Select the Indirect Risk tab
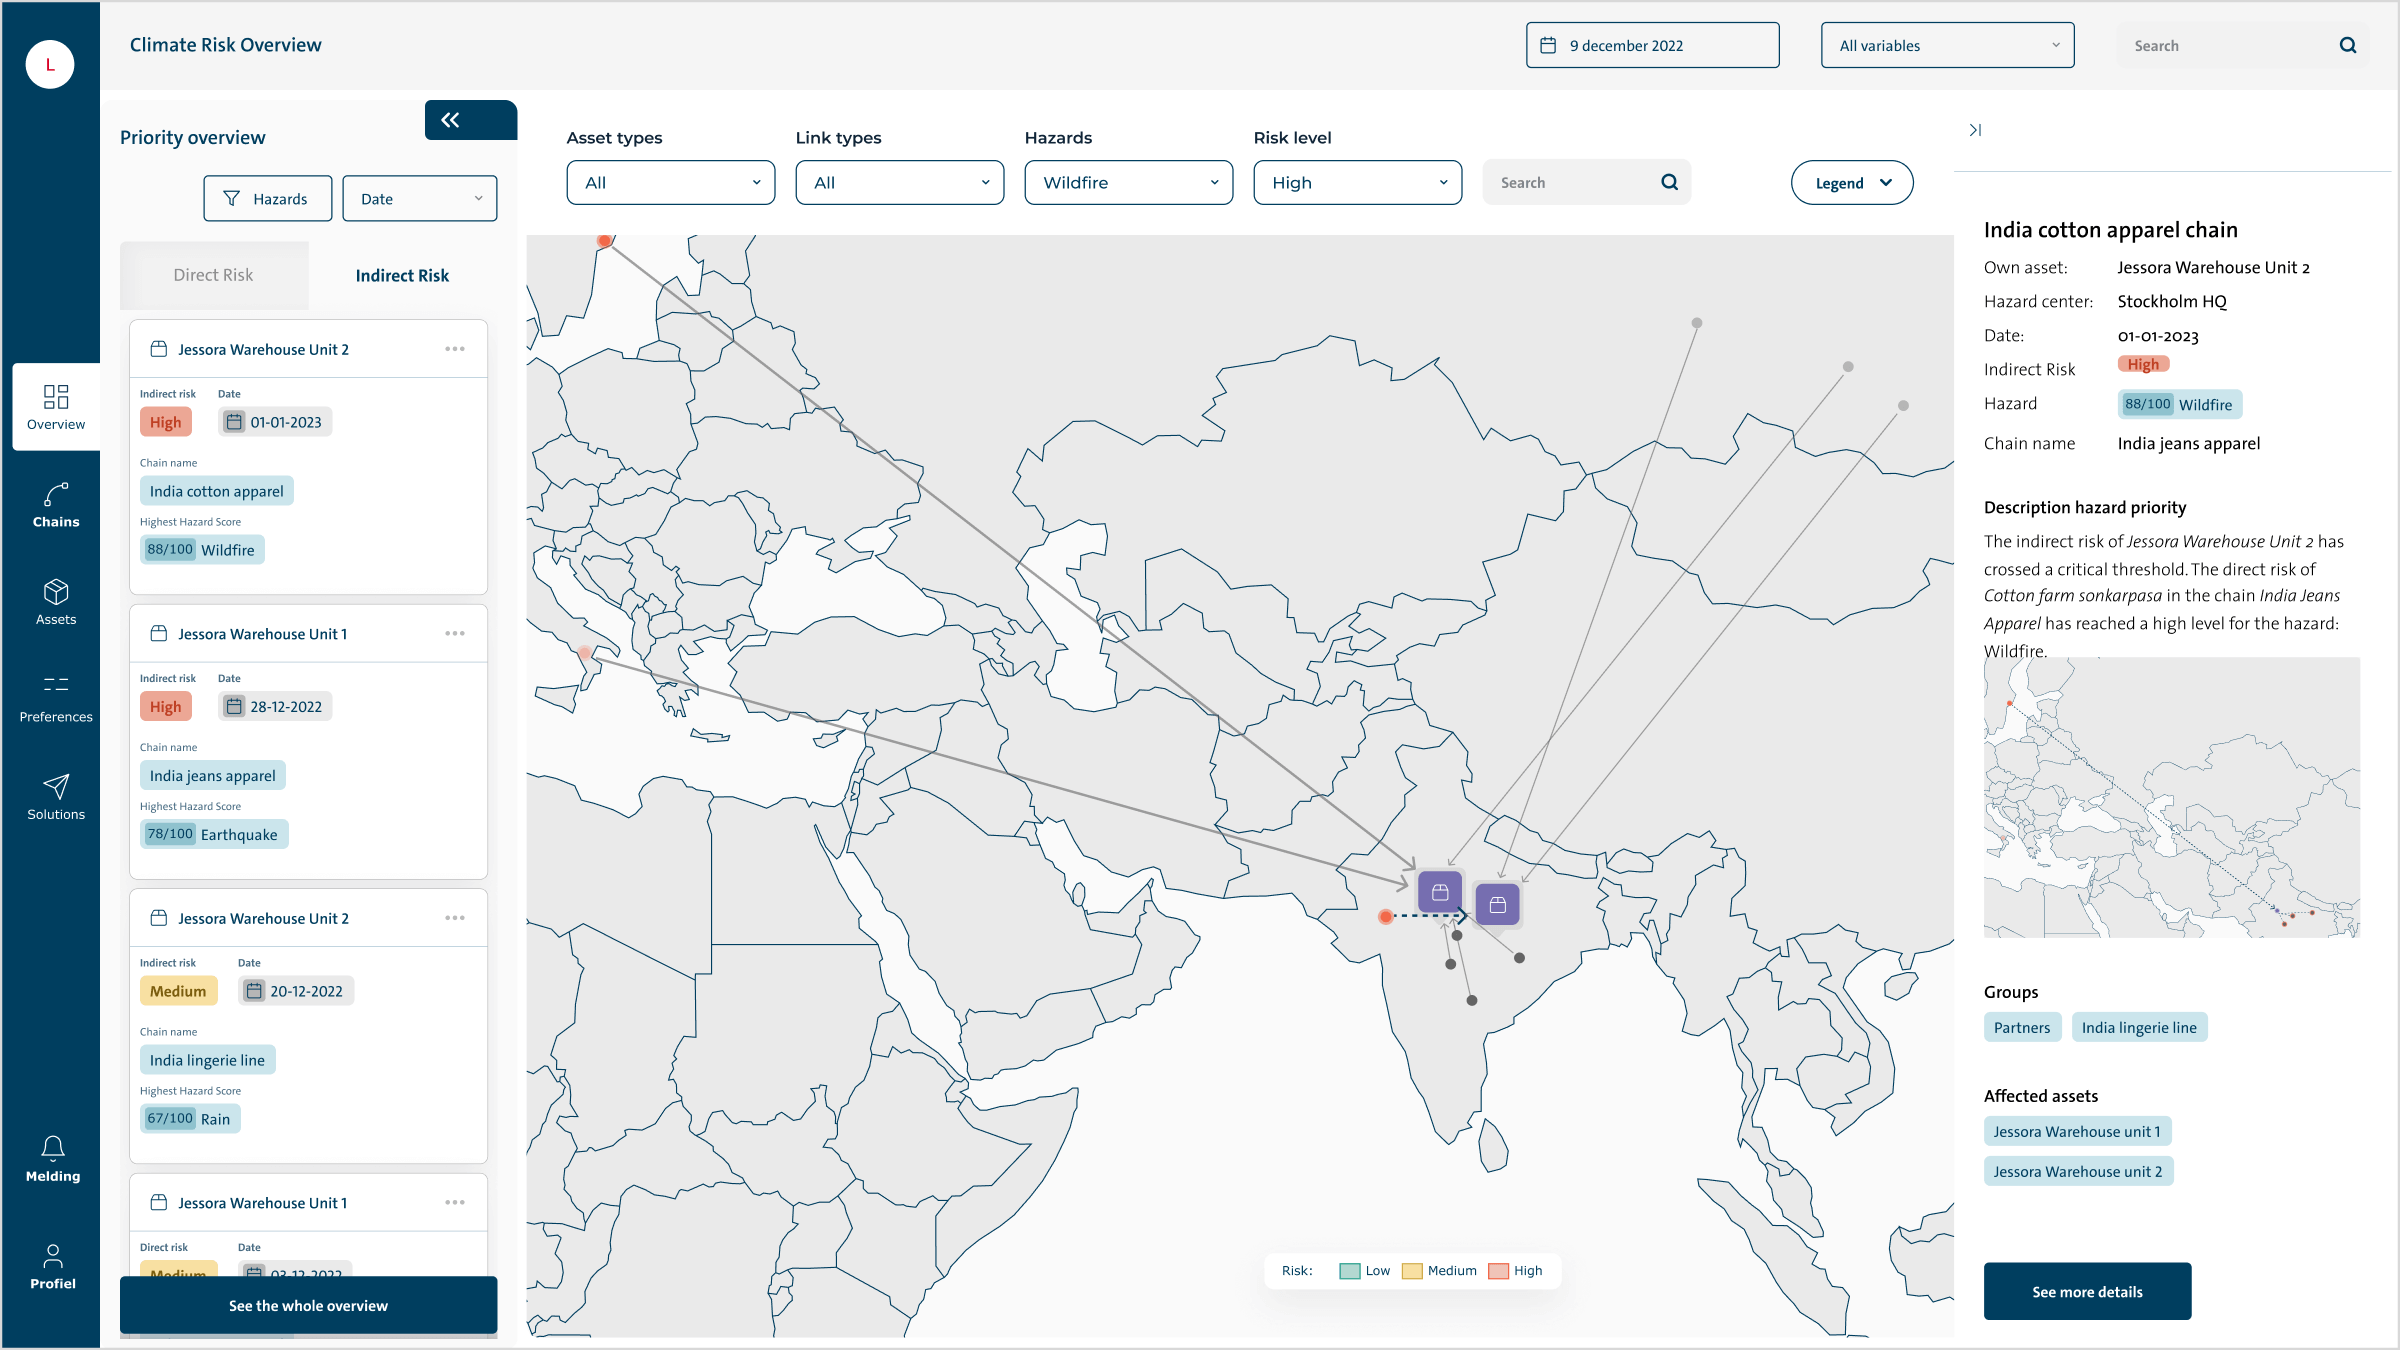The image size is (2400, 1350). 402,275
